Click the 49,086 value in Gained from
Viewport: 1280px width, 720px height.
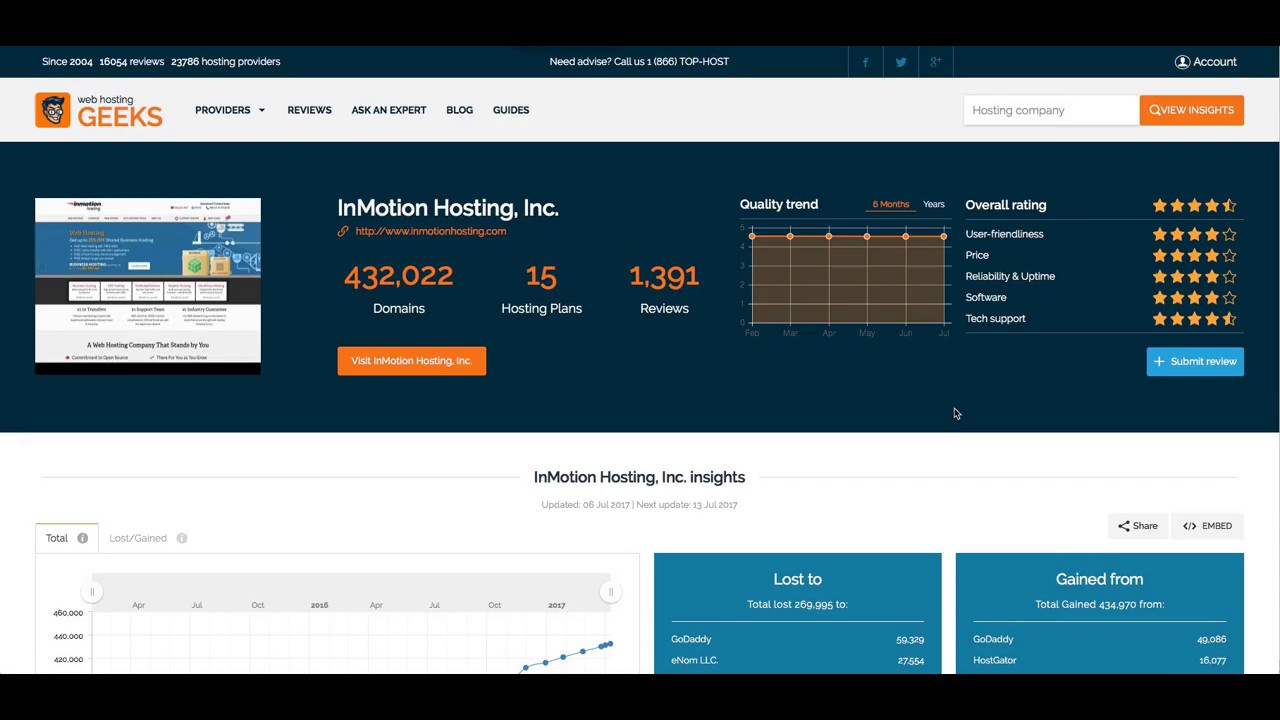(1211, 639)
